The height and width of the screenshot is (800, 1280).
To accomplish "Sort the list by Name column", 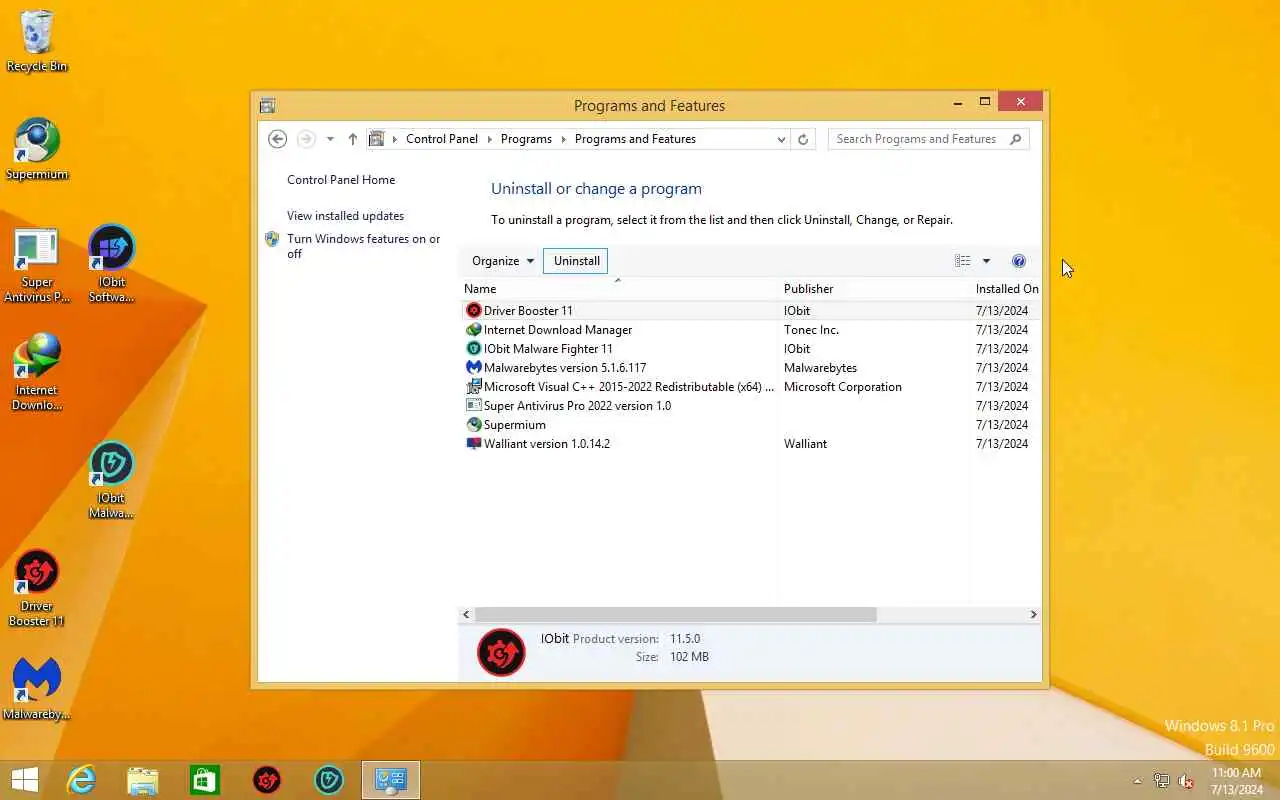I will 618,289.
